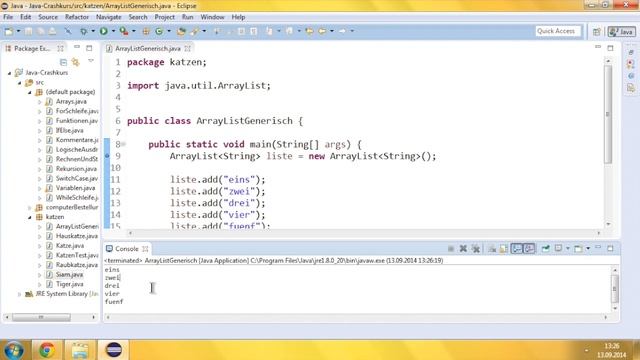
Task: Open the File menu
Action: click(8, 17)
